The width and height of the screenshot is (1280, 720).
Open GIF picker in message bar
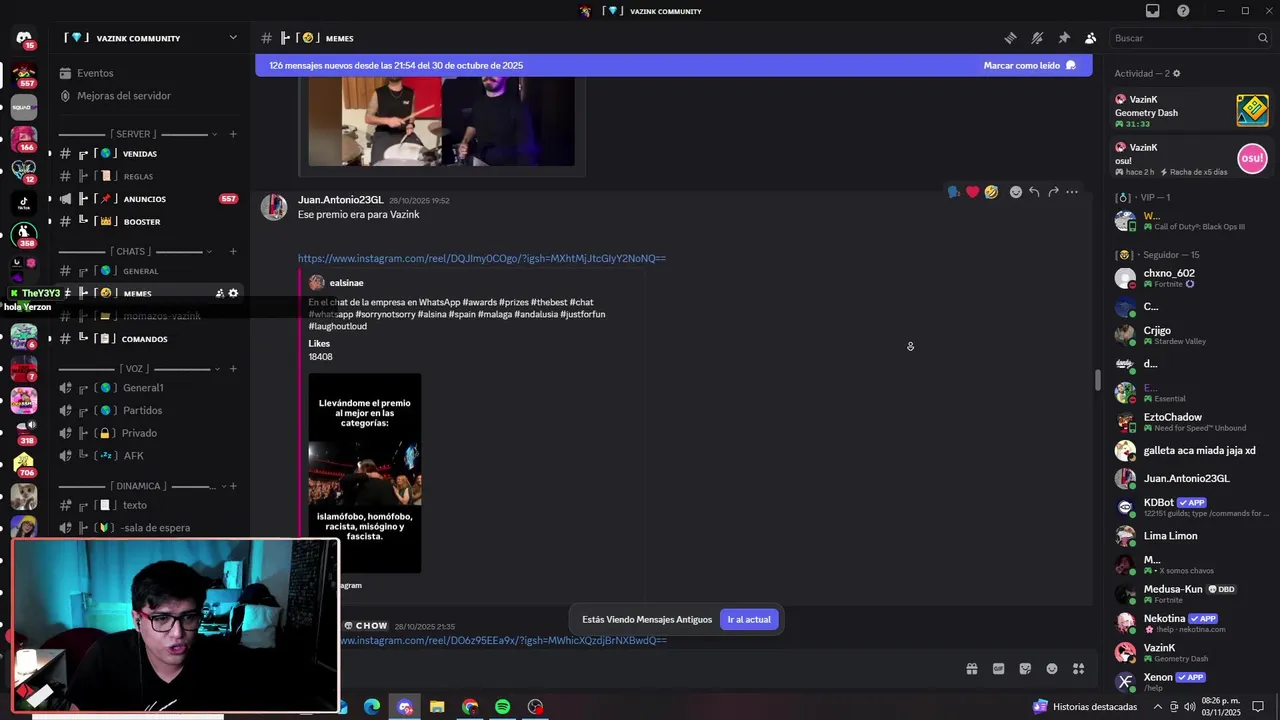pyautogui.click(x=998, y=669)
